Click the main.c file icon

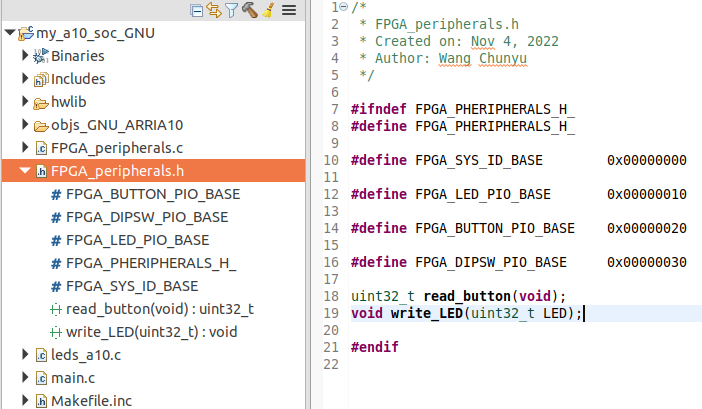(x=41, y=378)
